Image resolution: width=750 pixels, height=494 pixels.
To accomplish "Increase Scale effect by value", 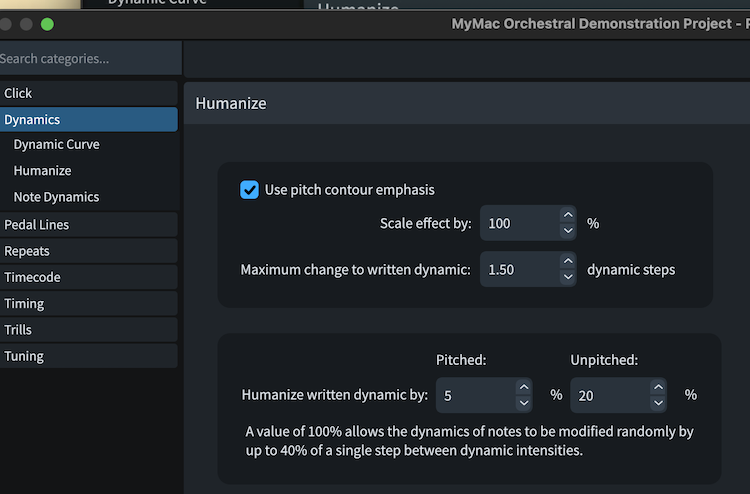I will pos(568,215).
